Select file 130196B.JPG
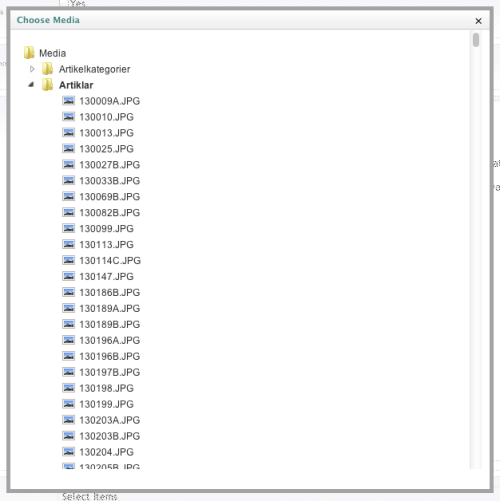Screen dimensions: 500x501 pyautogui.click(x=109, y=356)
